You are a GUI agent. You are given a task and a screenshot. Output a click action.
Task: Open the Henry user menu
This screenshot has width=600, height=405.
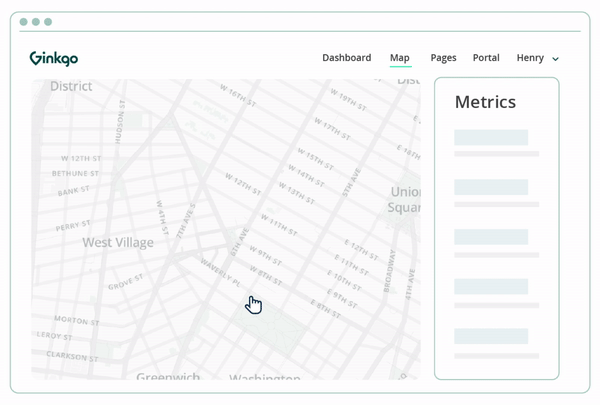(530, 58)
